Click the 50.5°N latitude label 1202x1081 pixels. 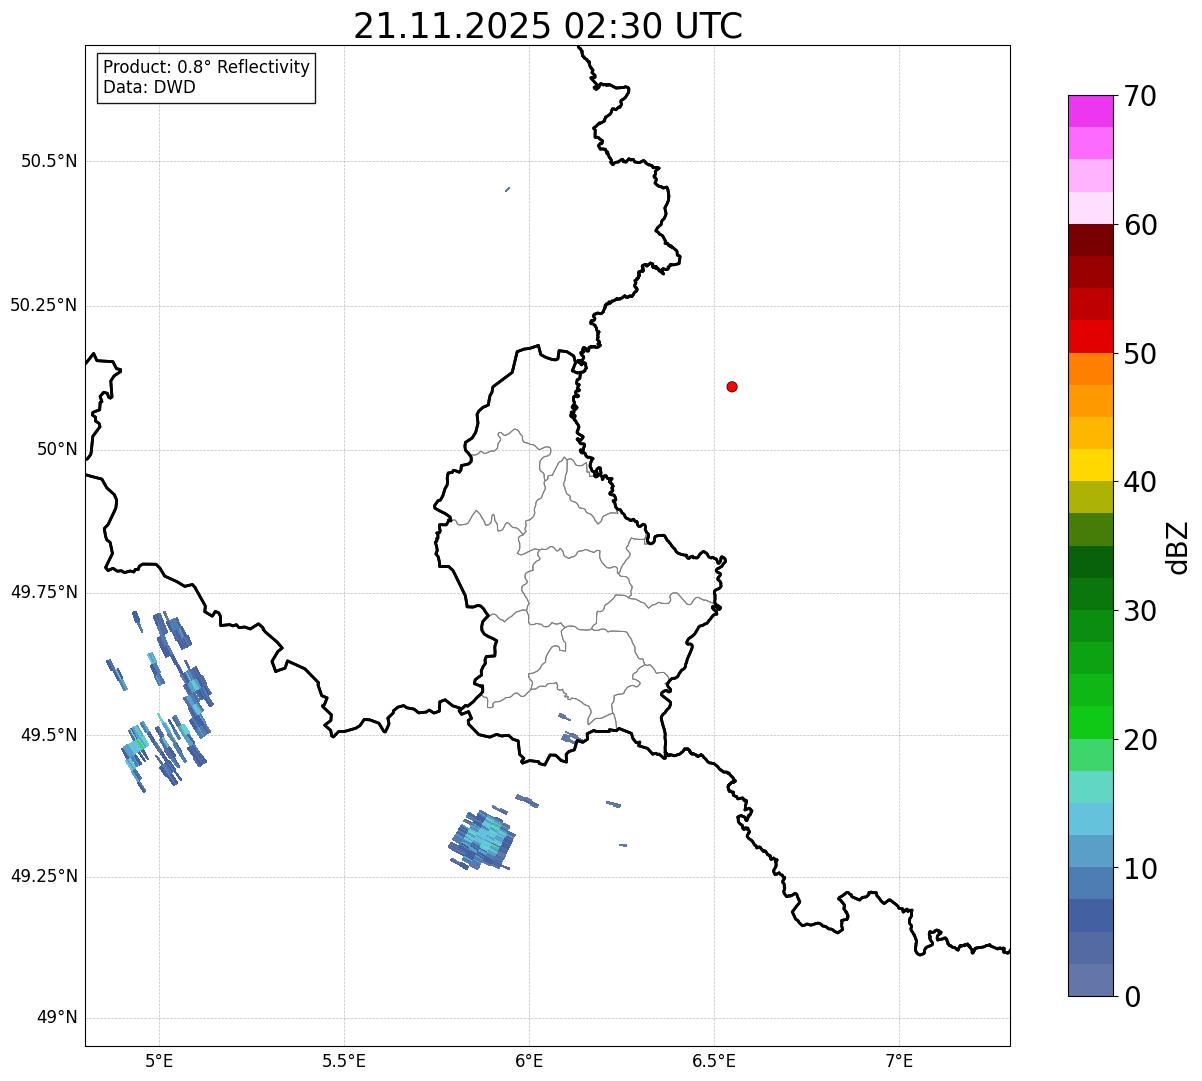coord(49,161)
